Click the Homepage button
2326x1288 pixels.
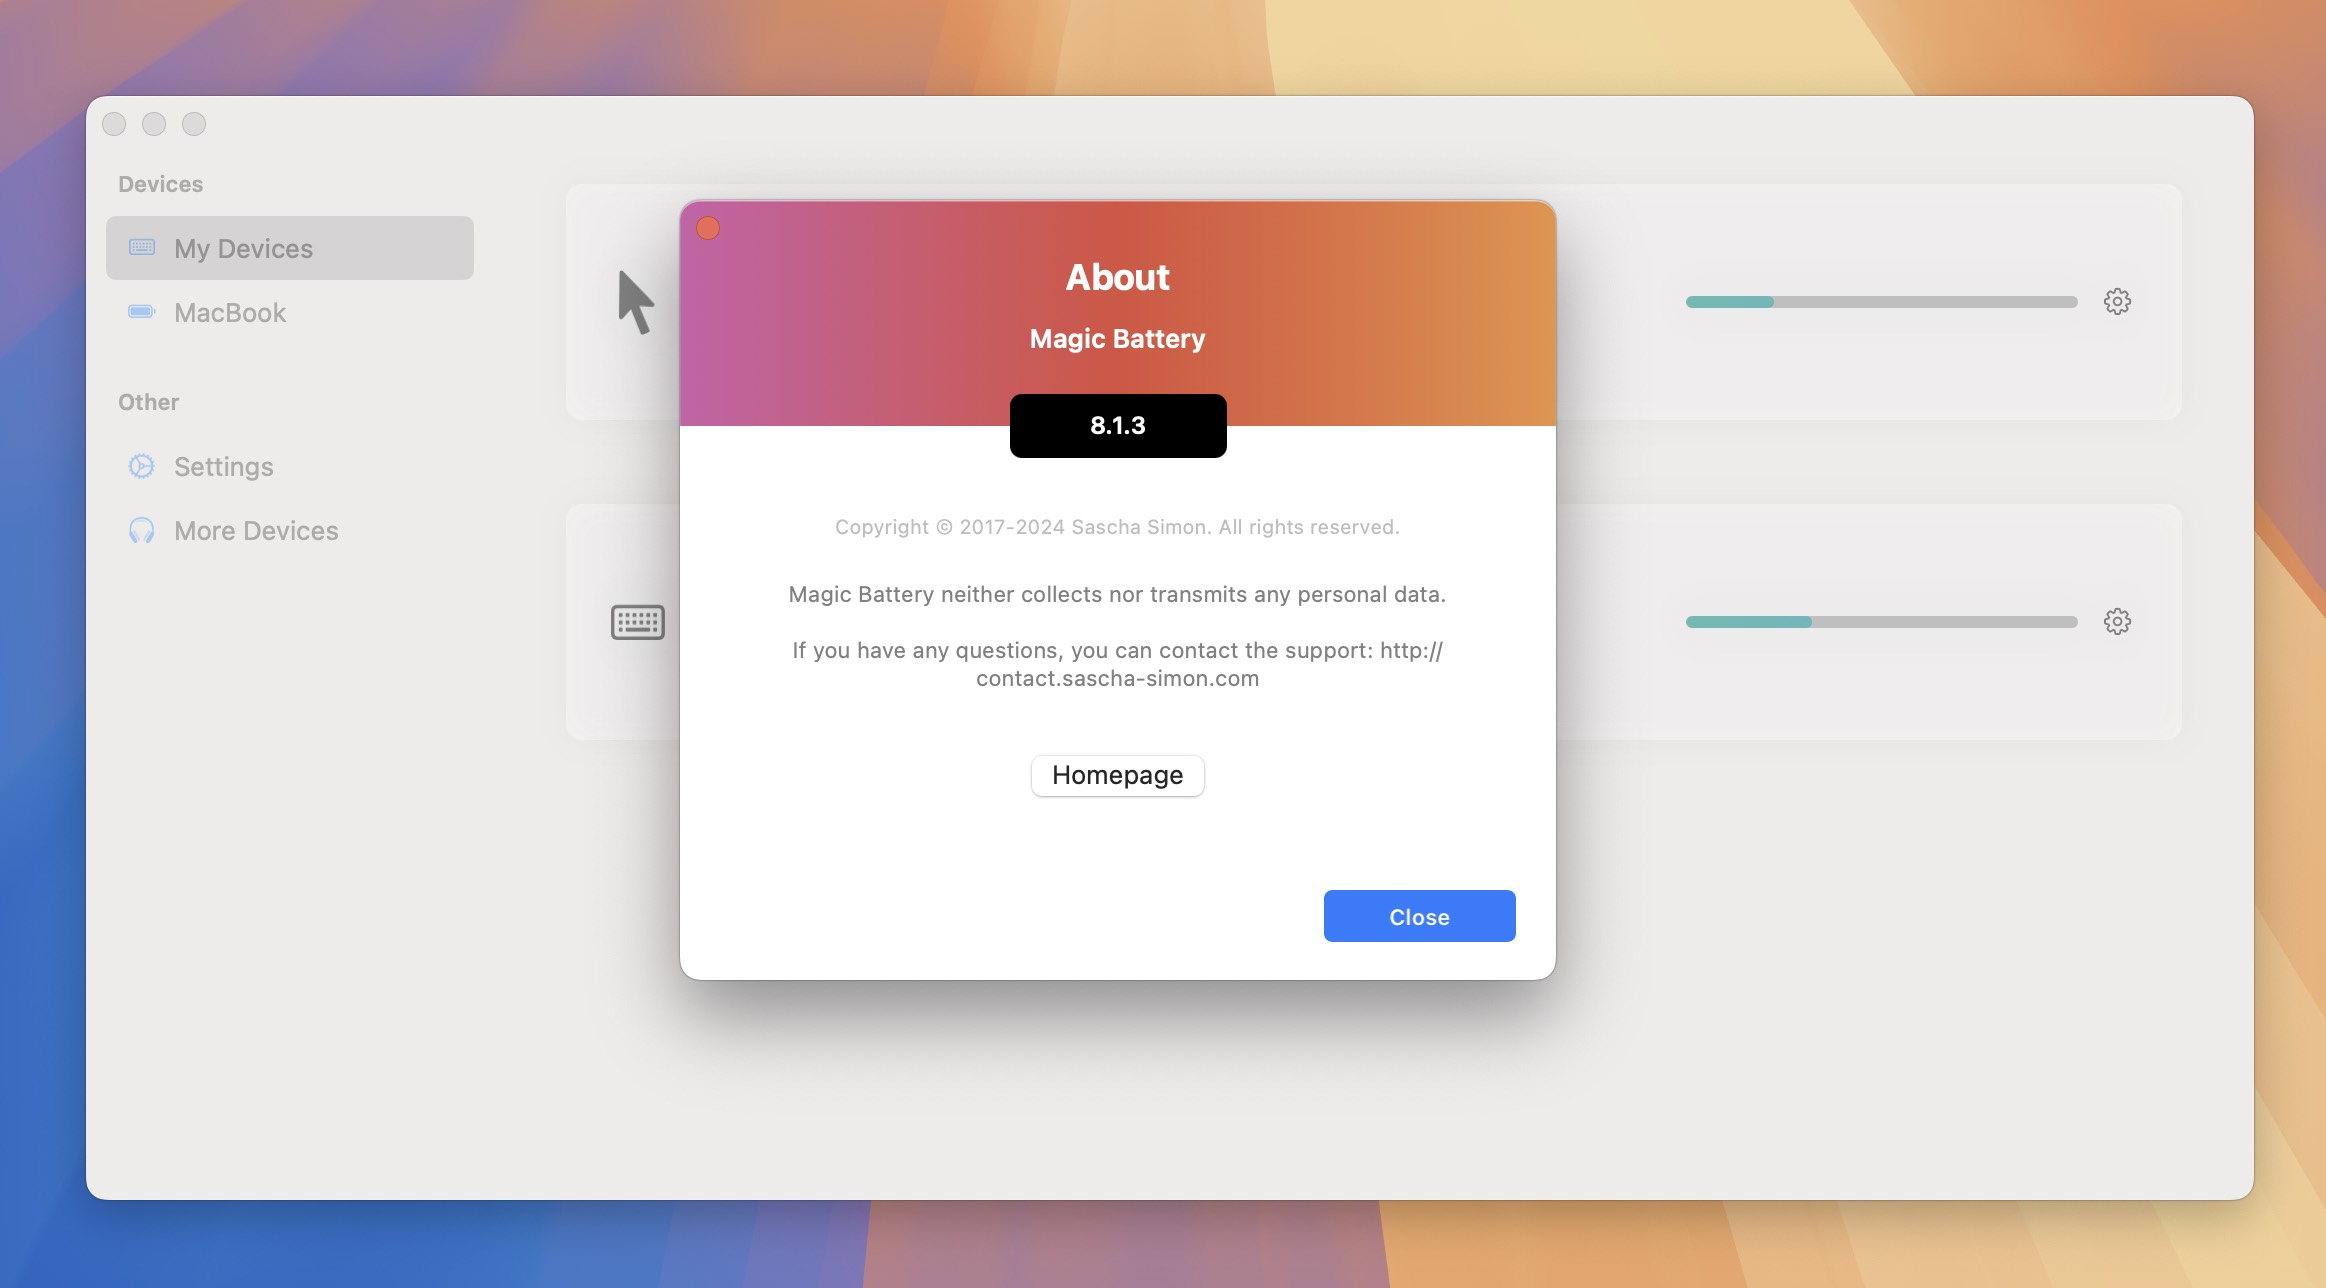[x=1118, y=776]
